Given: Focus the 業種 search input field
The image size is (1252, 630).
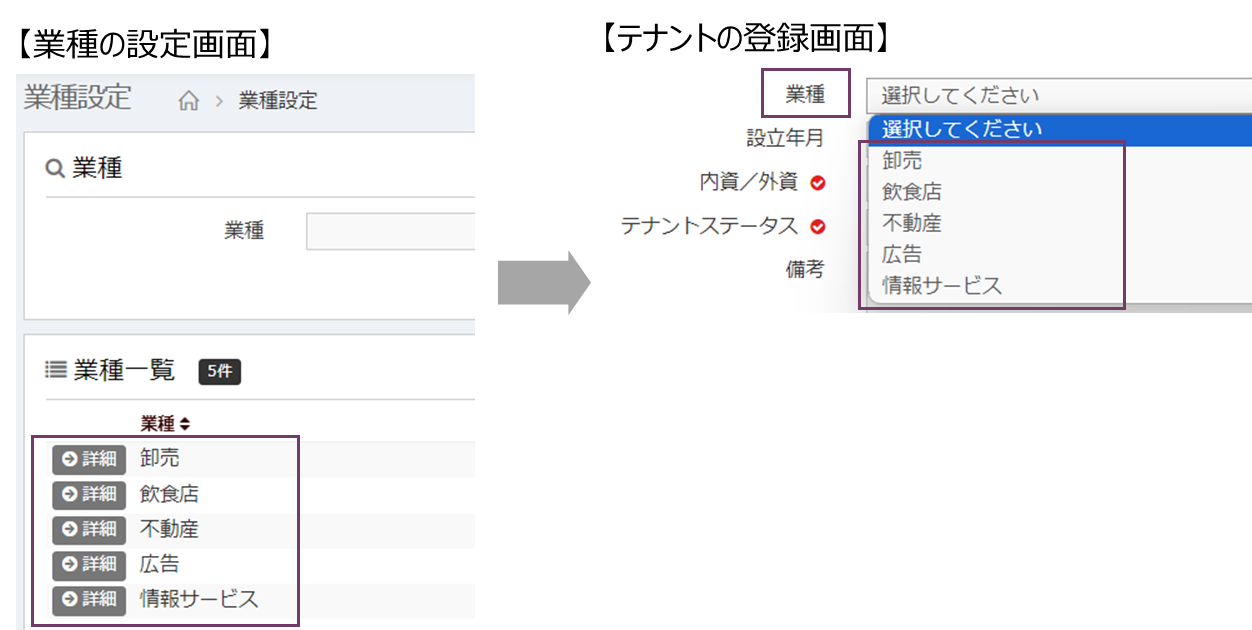Looking at the screenshot, I should click(x=390, y=231).
